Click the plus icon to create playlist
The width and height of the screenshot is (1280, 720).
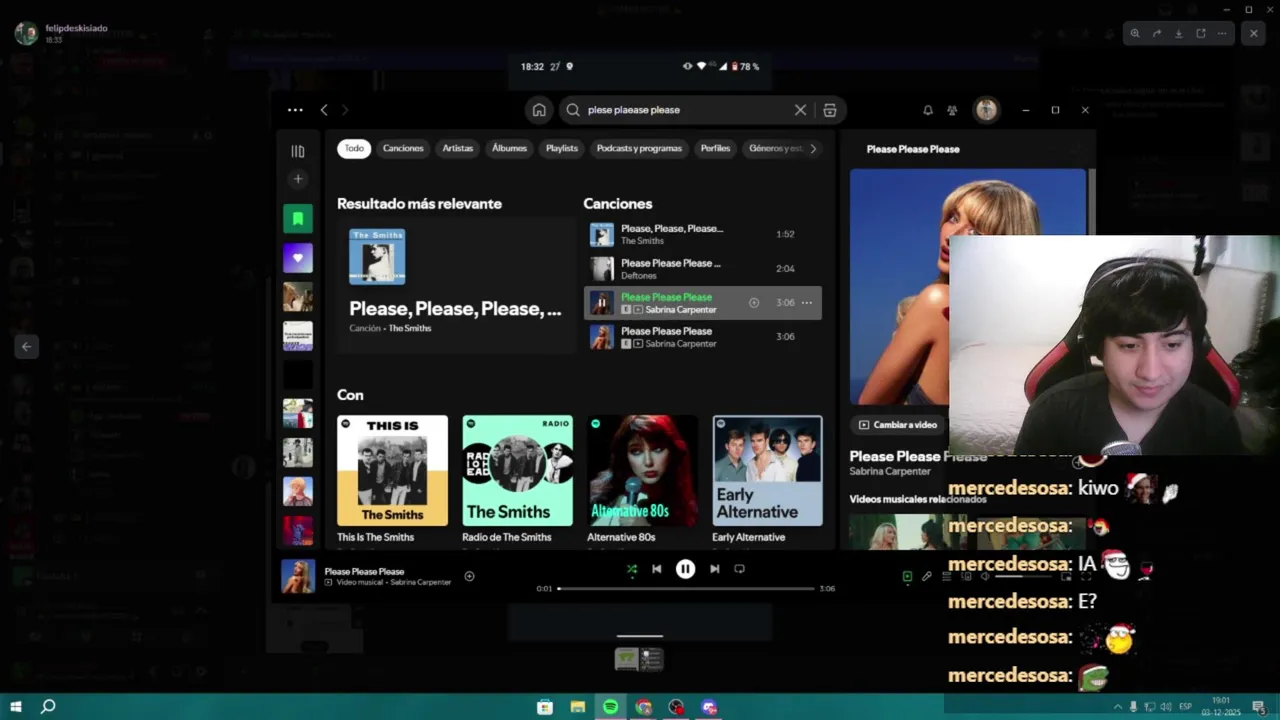(298, 179)
